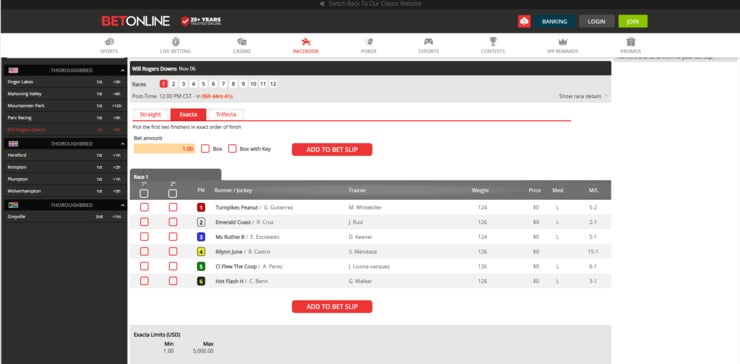The height and width of the screenshot is (364, 740).
Task: Click the Bet amount input field
Action: (x=164, y=149)
